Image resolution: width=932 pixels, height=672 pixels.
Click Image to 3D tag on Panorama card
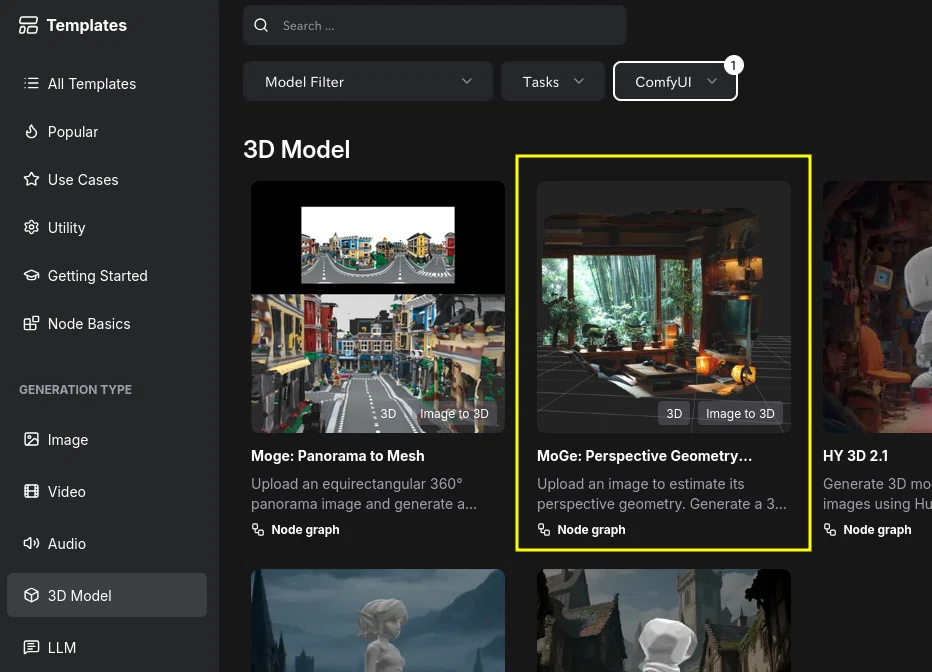[454, 414]
